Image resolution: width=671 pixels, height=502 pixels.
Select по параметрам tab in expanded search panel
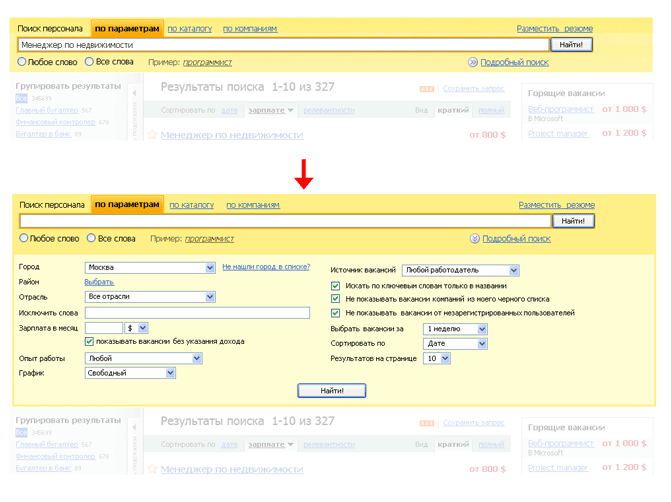click(x=127, y=205)
